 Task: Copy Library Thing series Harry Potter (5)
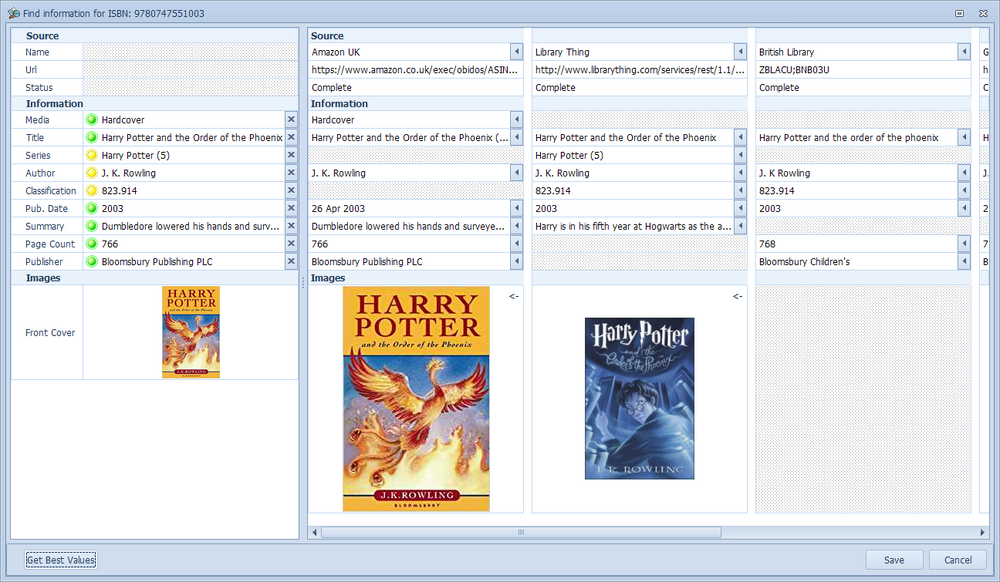click(x=740, y=155)
